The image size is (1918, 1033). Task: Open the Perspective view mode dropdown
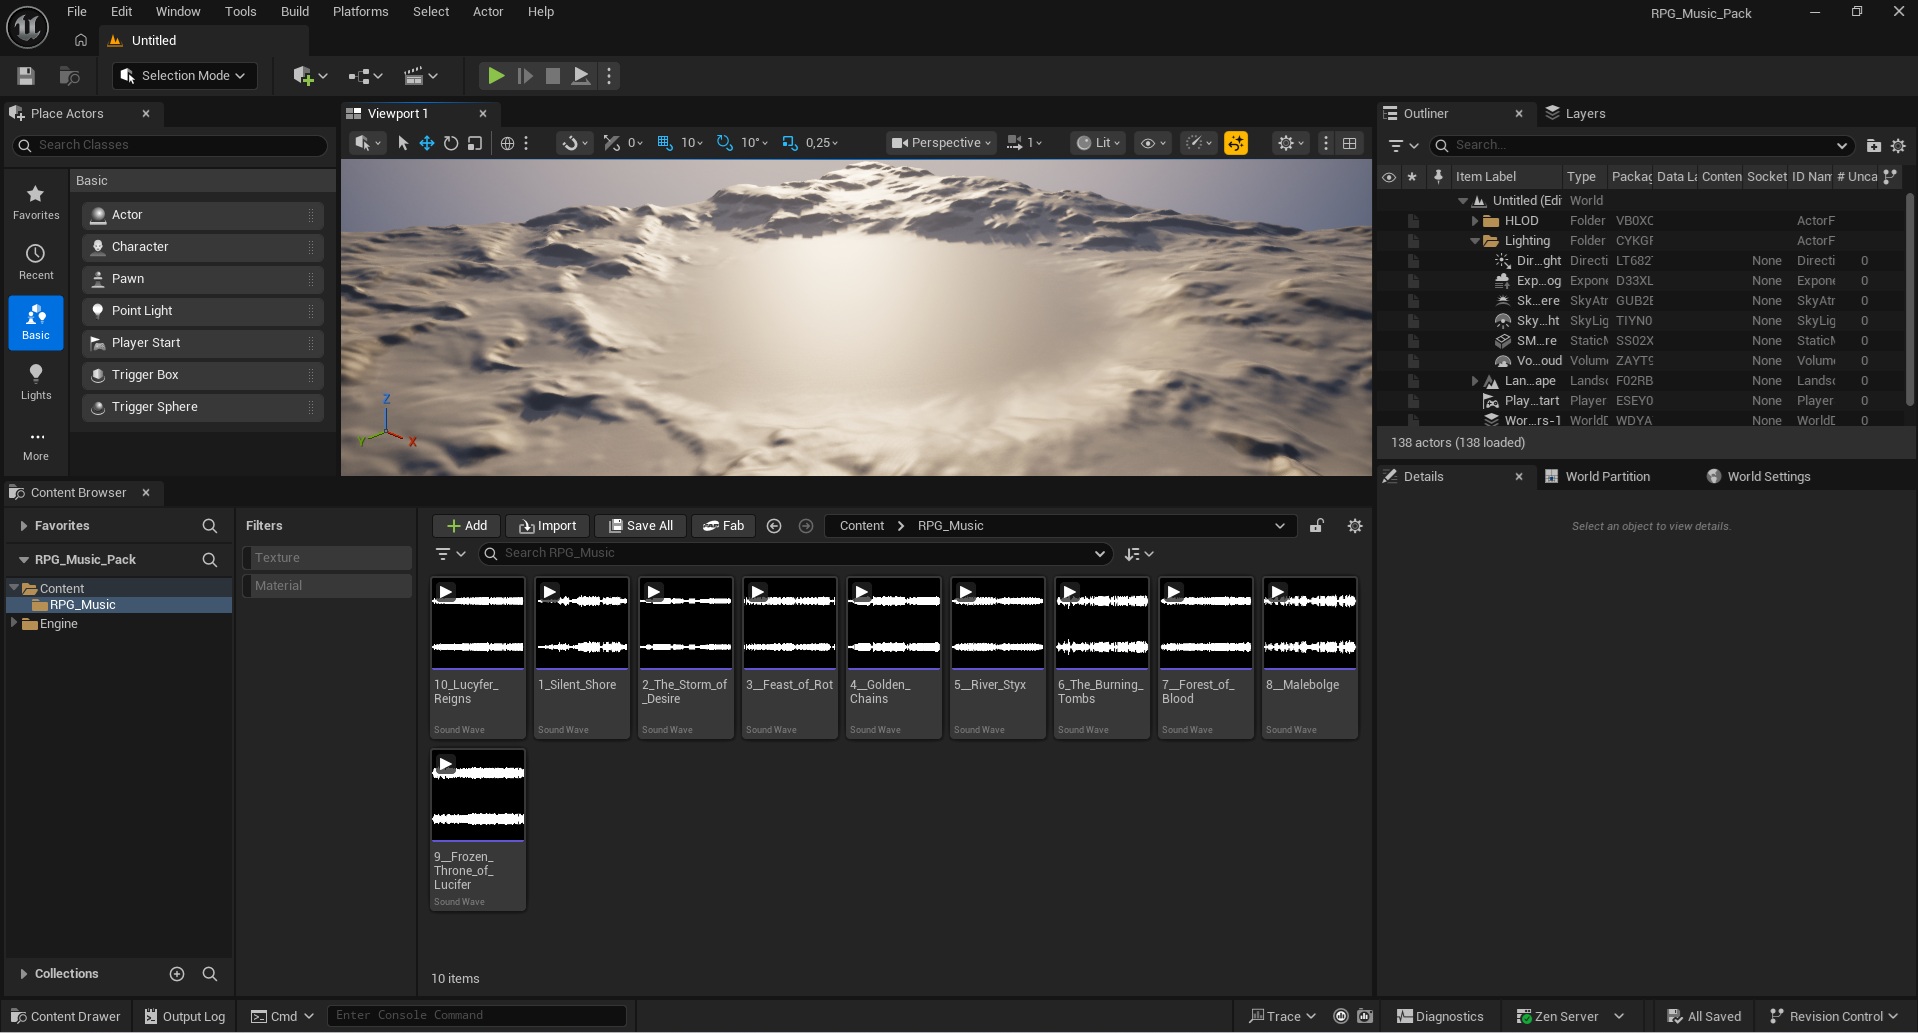pyautogui.click(x=940, y=143)
